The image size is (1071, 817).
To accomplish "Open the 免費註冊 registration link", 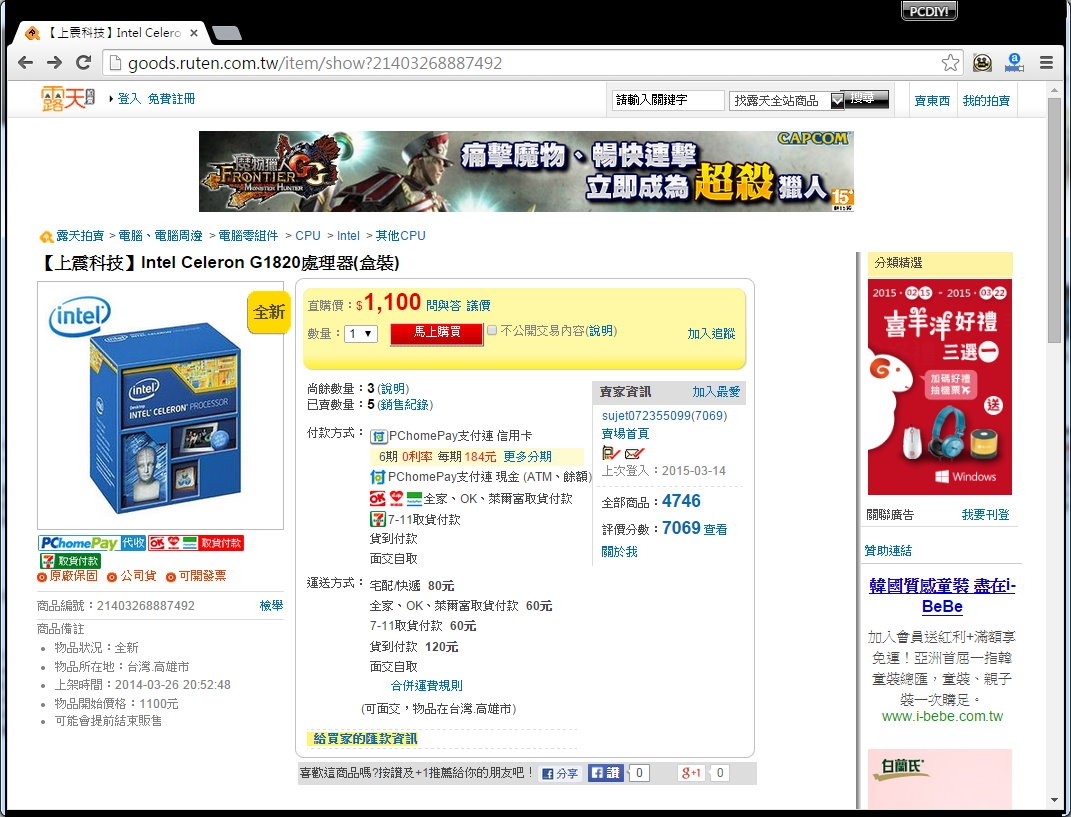I will [171, 99].
